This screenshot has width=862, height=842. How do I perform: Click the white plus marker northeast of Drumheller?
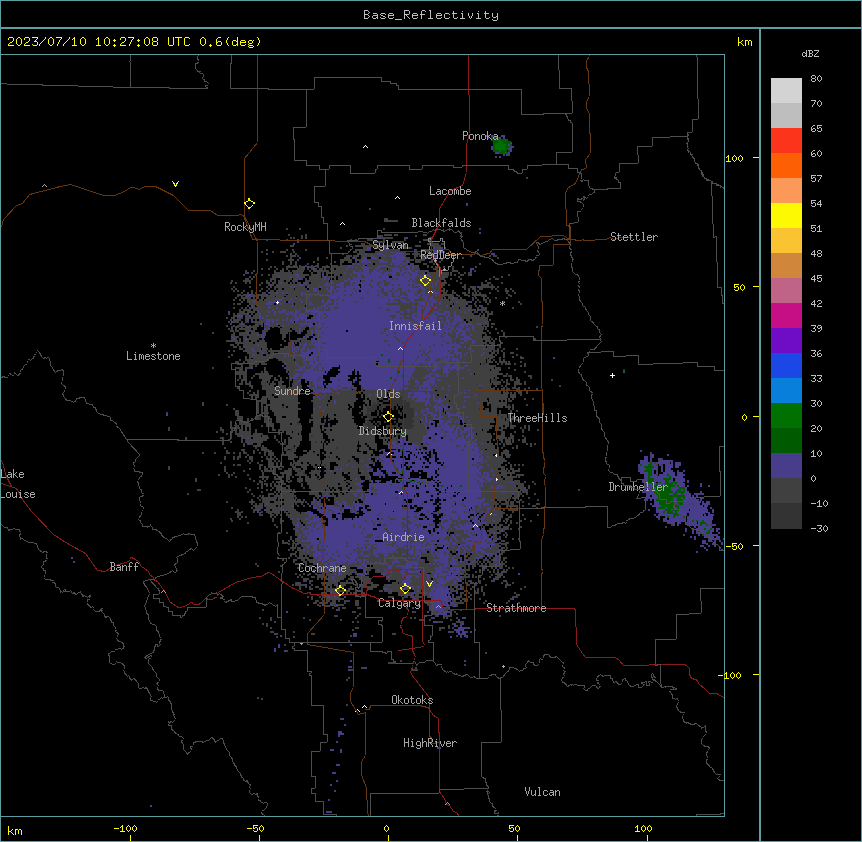click(x=612, y=375)
